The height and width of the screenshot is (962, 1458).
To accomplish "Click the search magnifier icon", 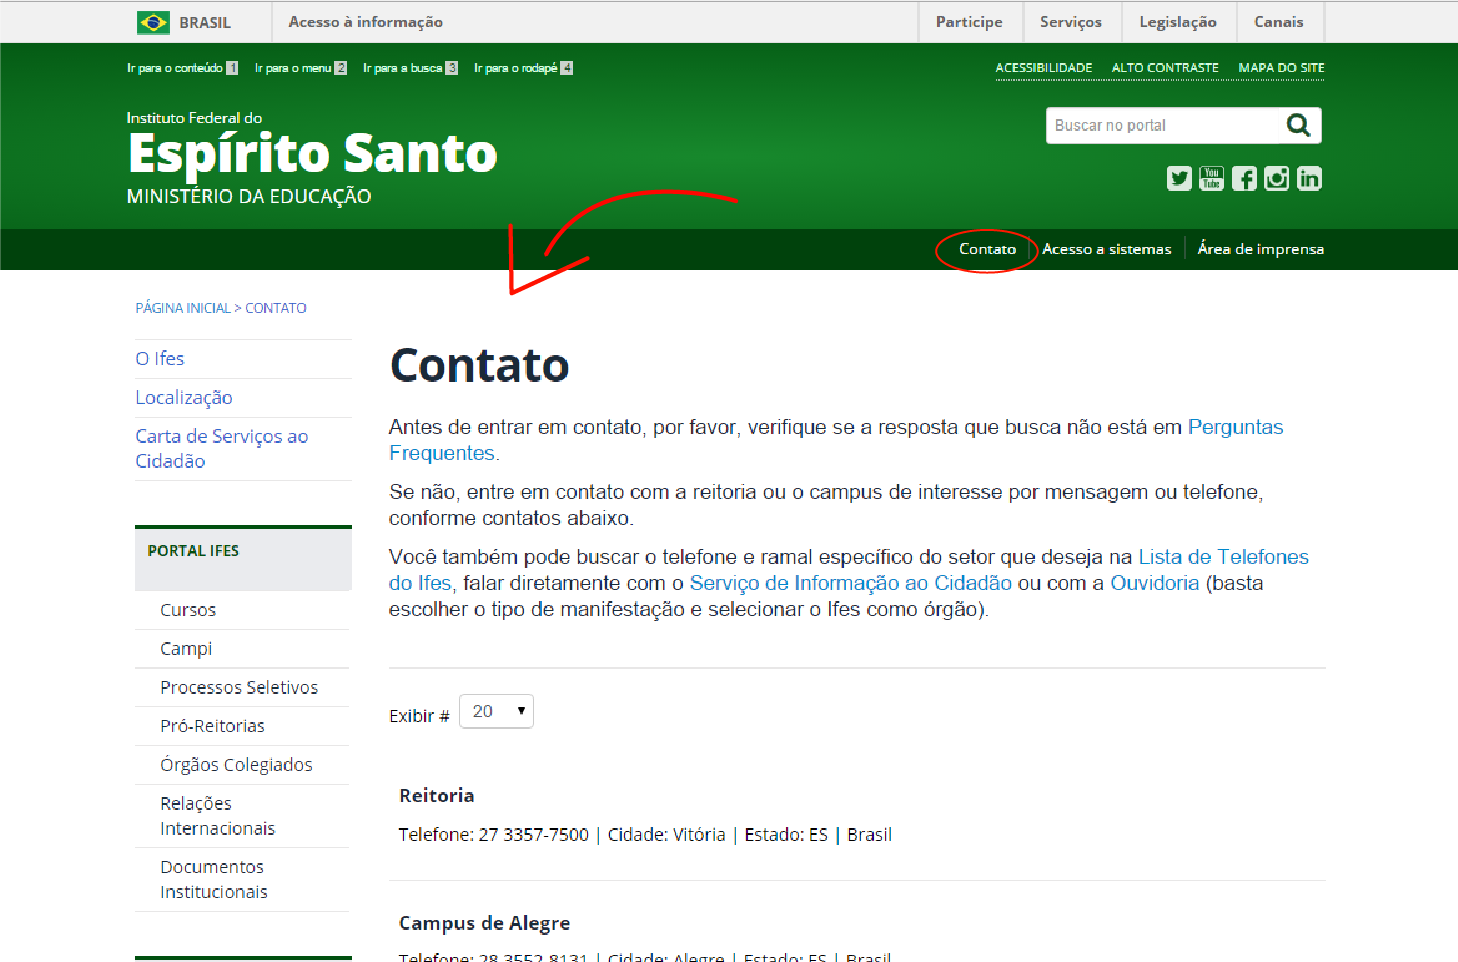I will [1298, 125].
